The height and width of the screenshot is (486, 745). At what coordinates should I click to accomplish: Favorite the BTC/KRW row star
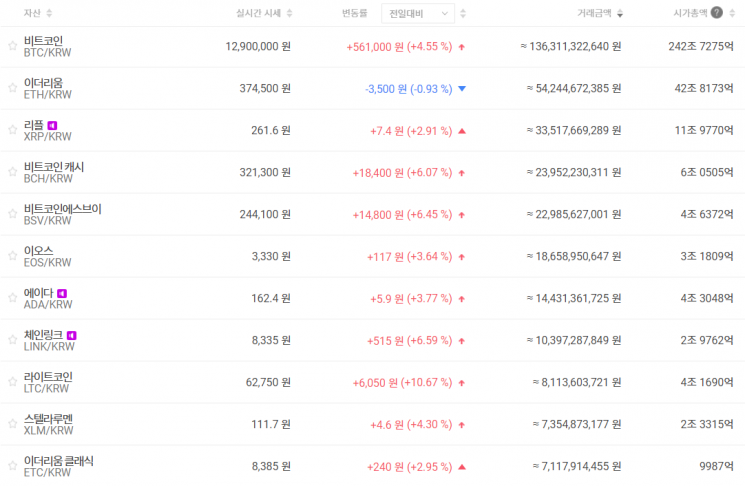pos(12,46)
